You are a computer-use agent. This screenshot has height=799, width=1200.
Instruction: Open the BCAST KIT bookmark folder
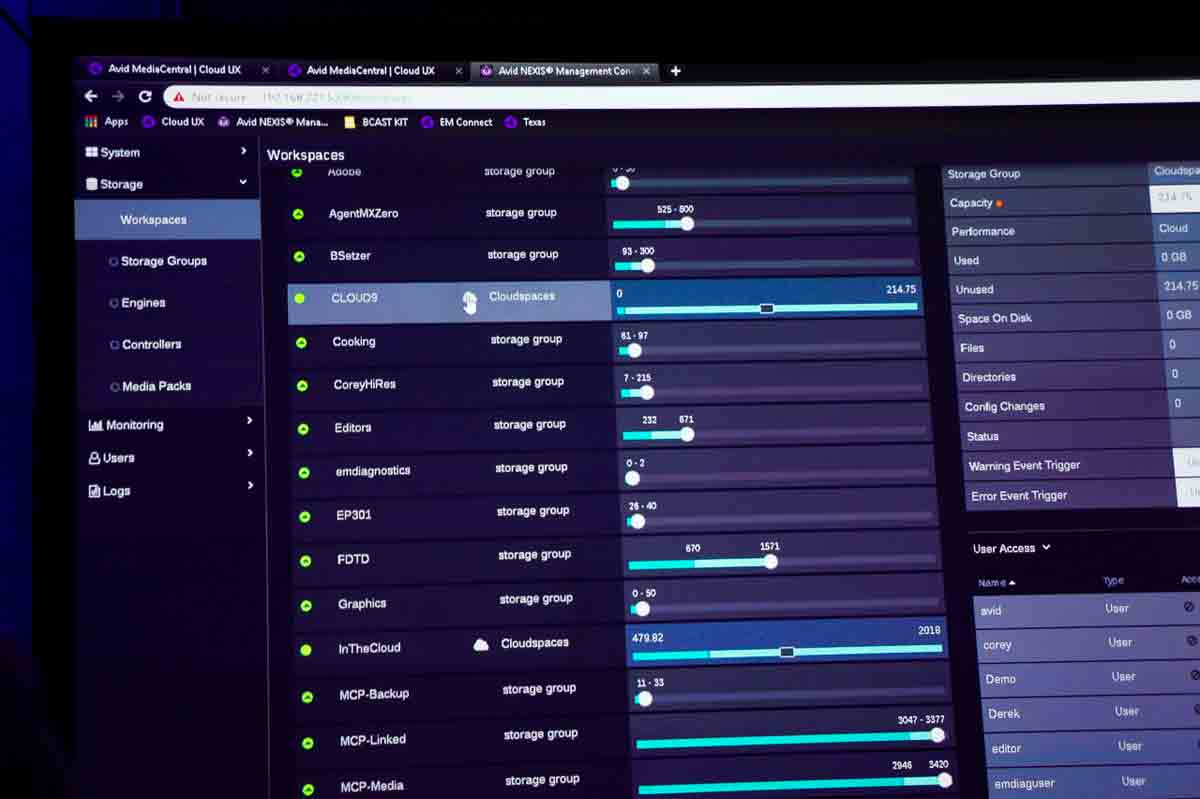click(x=376, y=122)
